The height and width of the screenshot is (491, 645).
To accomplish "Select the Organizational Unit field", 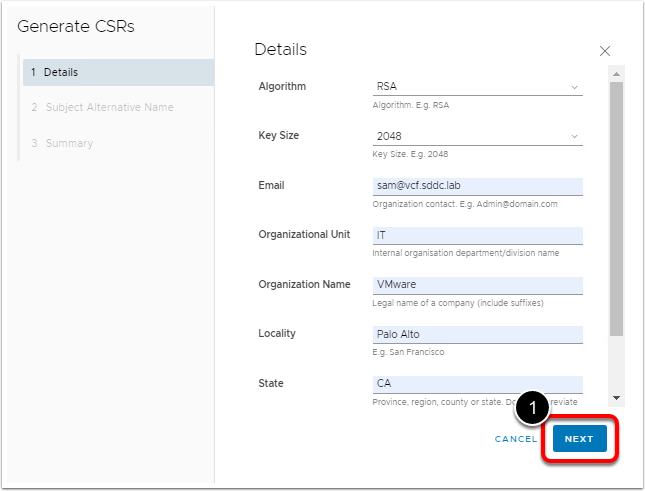I will click(476, 235).
